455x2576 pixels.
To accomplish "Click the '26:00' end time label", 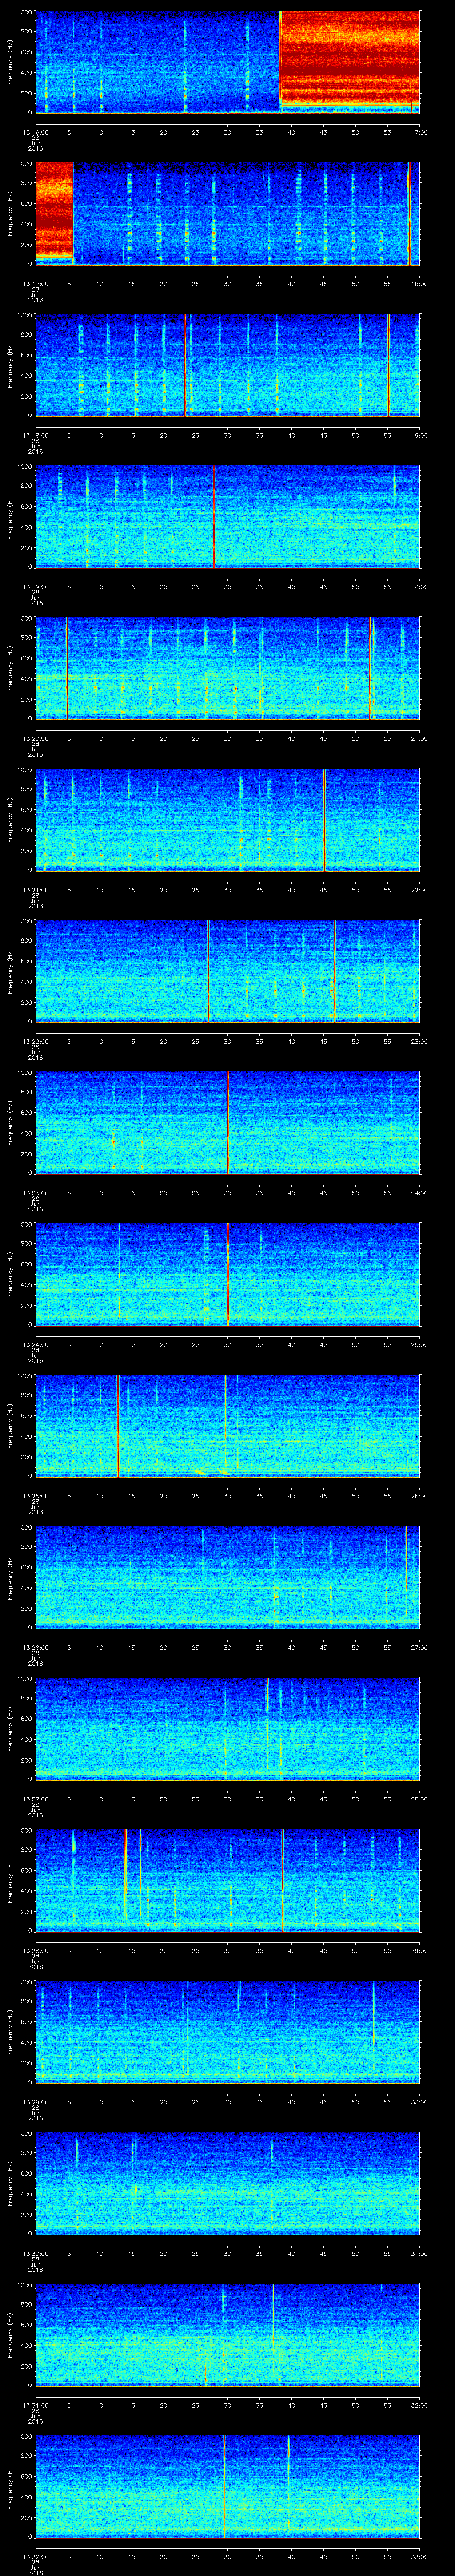I will click(x=419, y=1495).
